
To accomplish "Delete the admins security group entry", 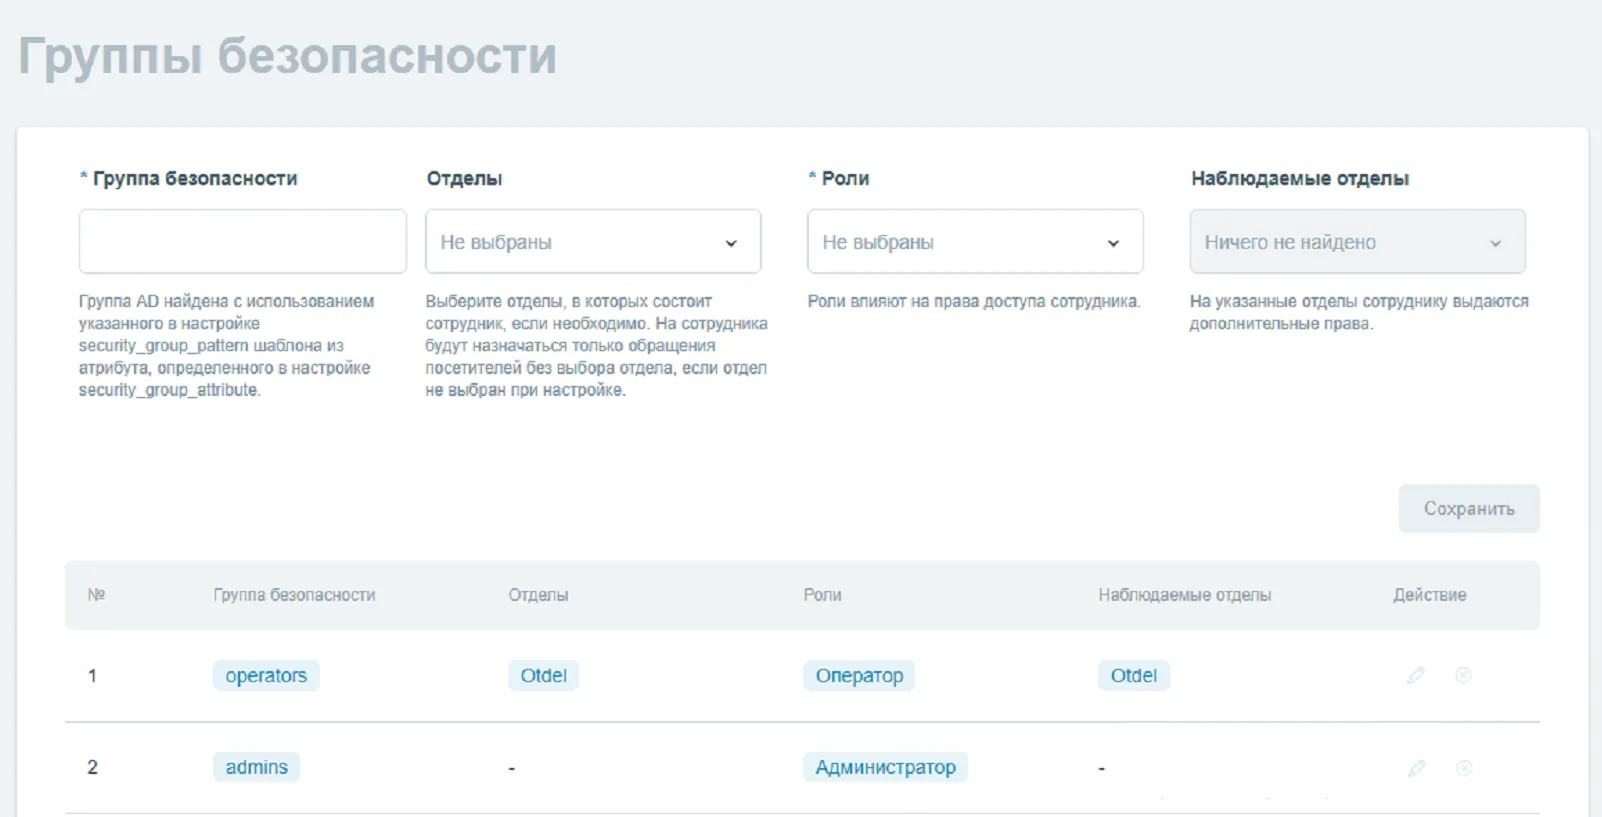I will tap(1464, 768).
